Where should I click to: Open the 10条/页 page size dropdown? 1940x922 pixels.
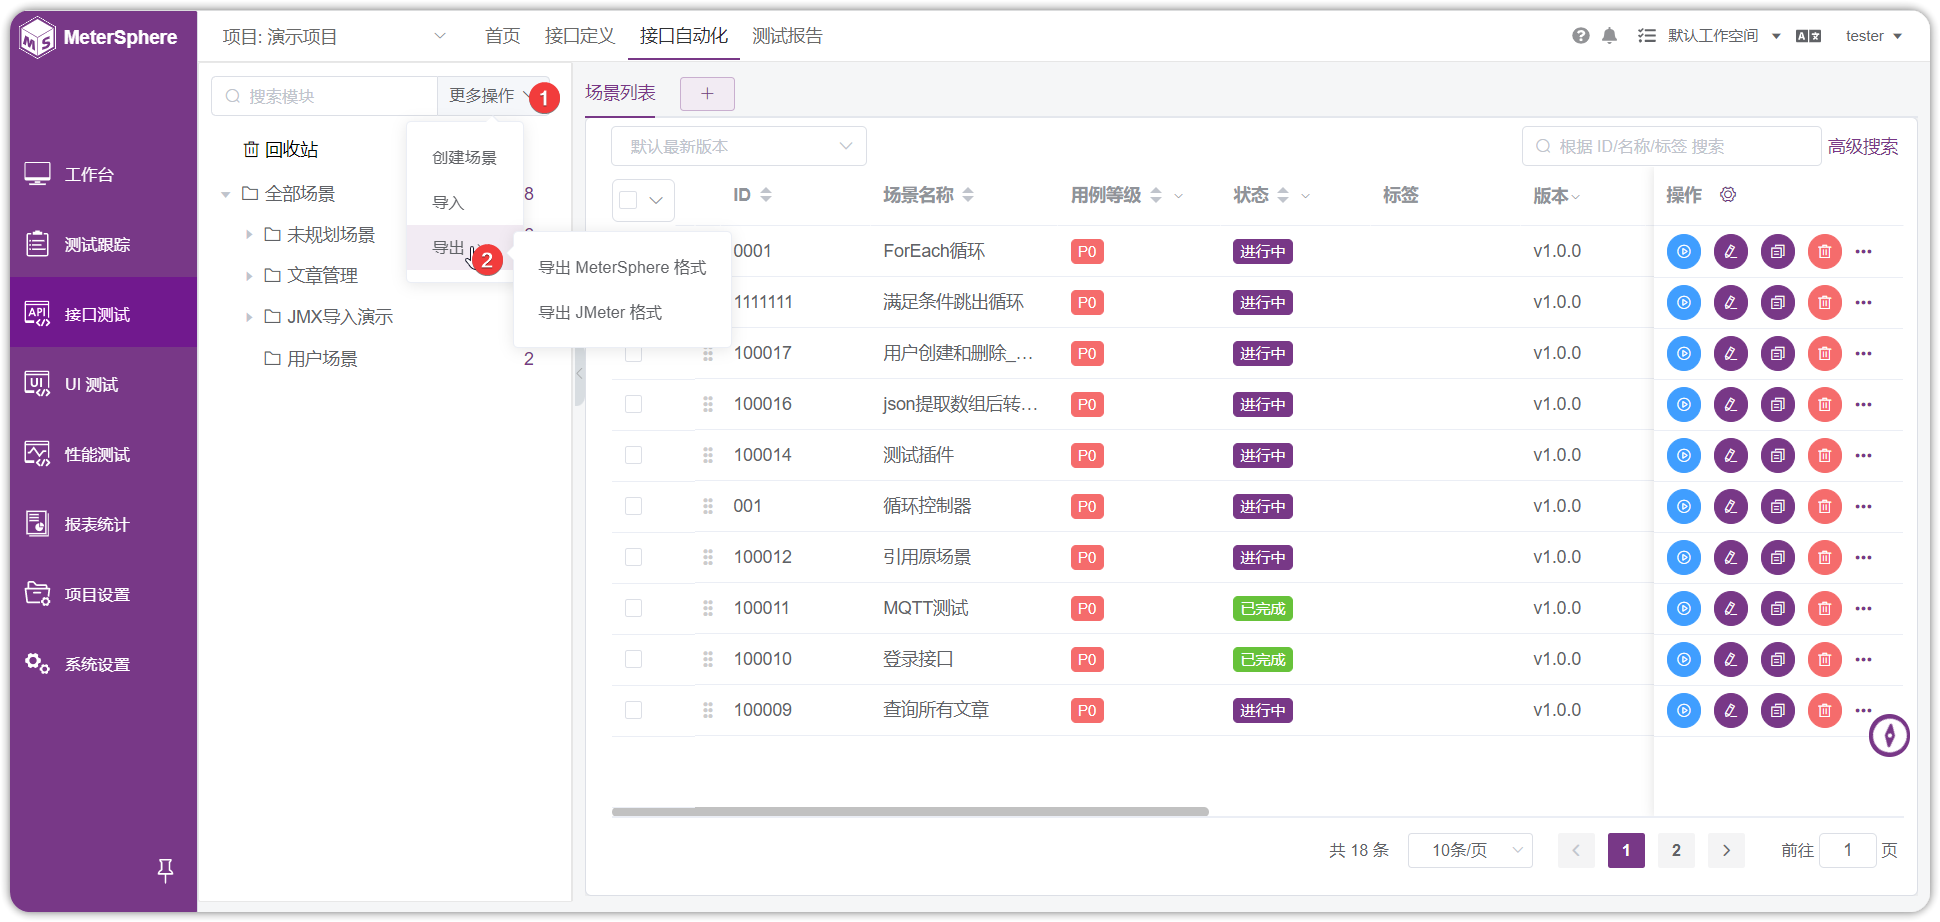[x=1470, y=850]
